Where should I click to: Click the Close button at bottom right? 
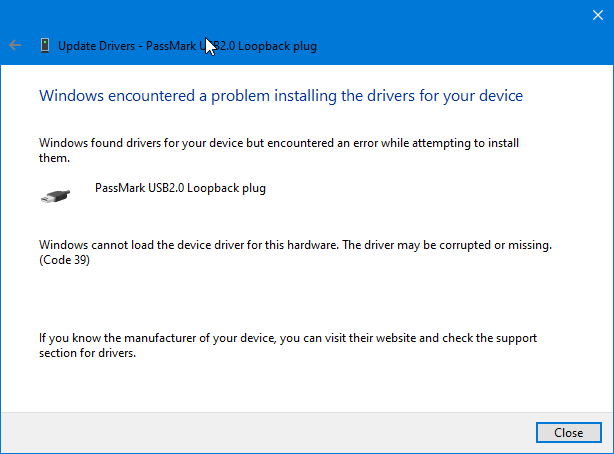[x=569, y=432]
